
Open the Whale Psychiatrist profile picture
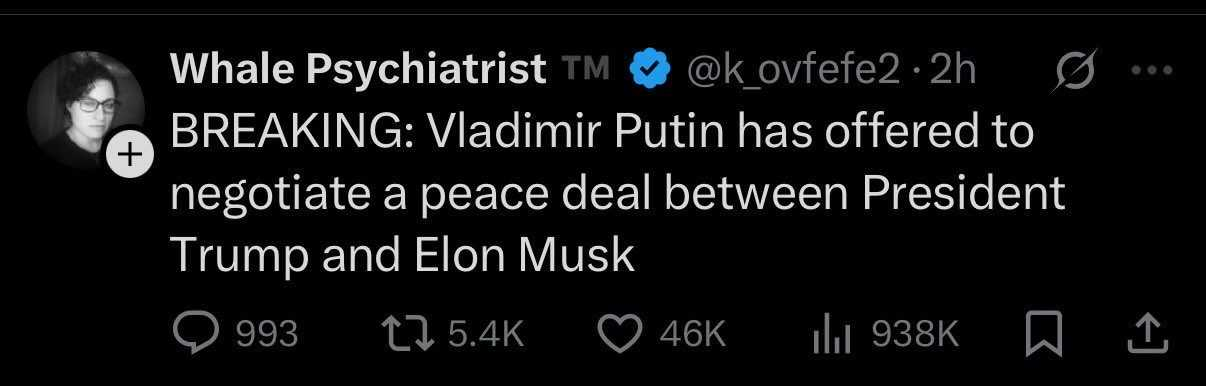[85, 109]
